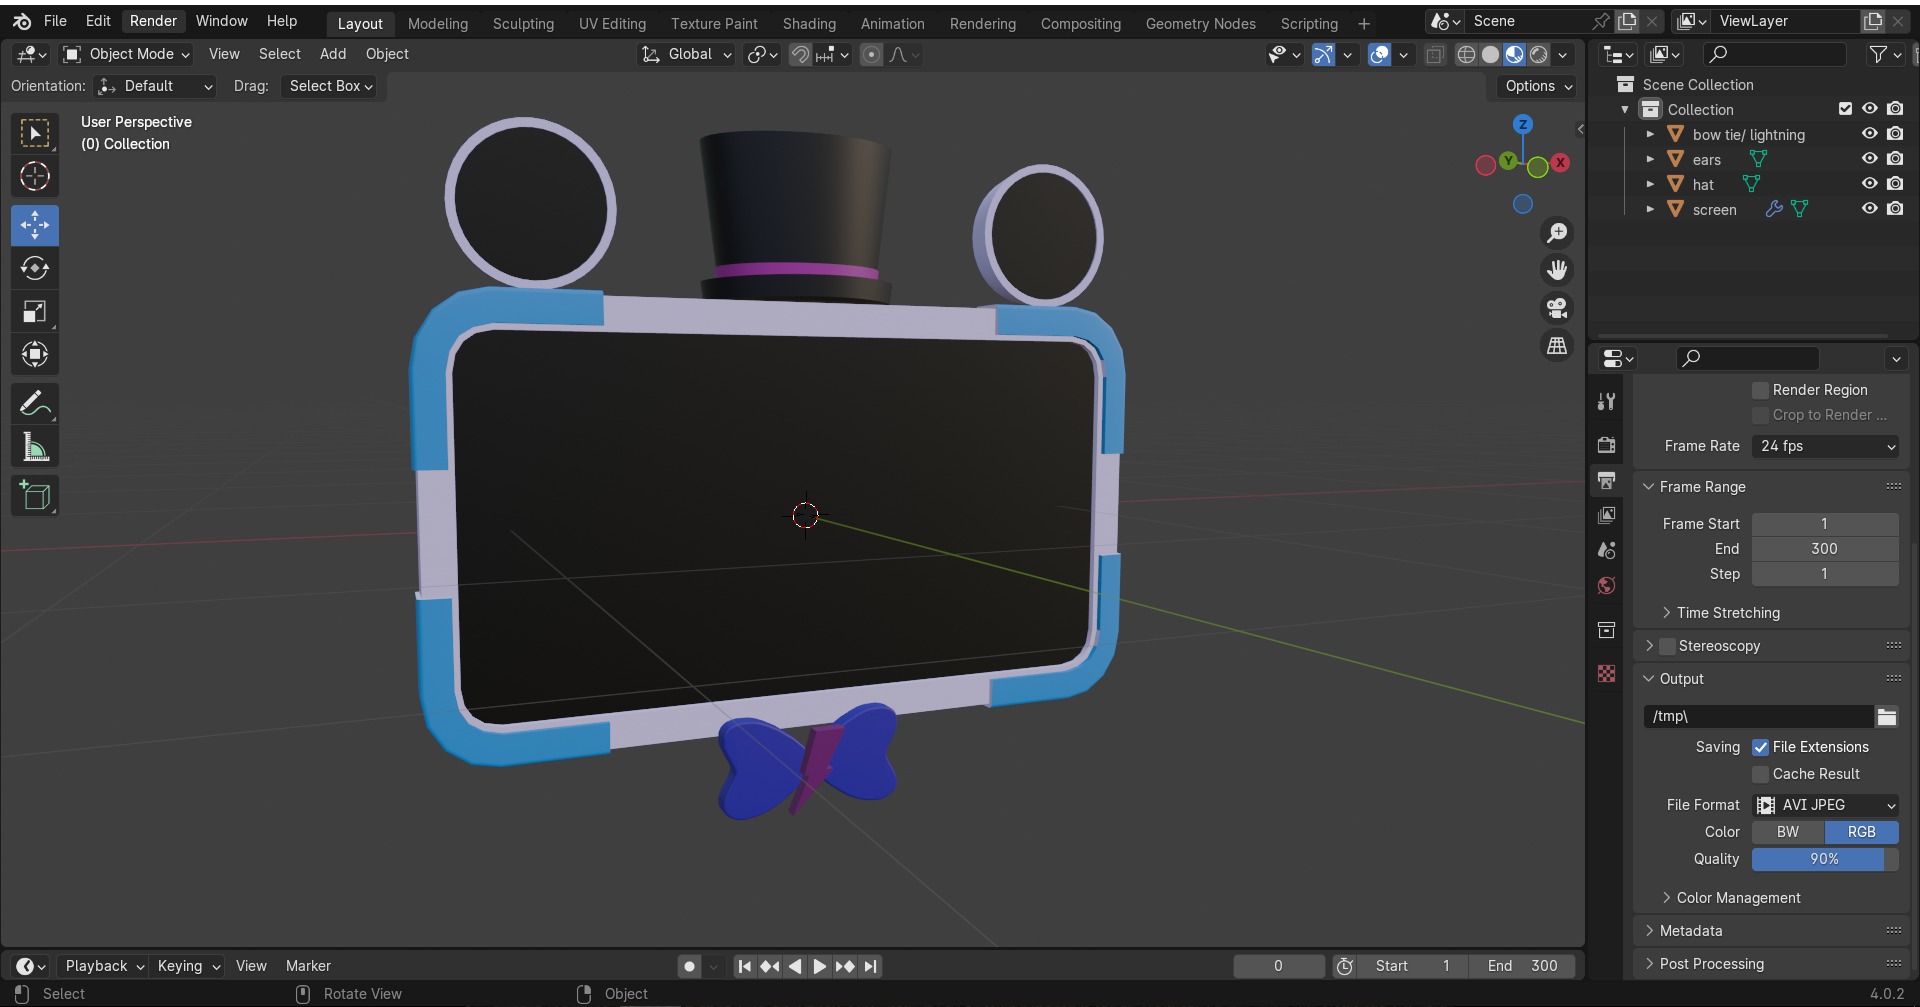Viewport: 1920px width, 1007px height.
Task: Switch perspective/orthographic grid icon
Action: 1557,346
